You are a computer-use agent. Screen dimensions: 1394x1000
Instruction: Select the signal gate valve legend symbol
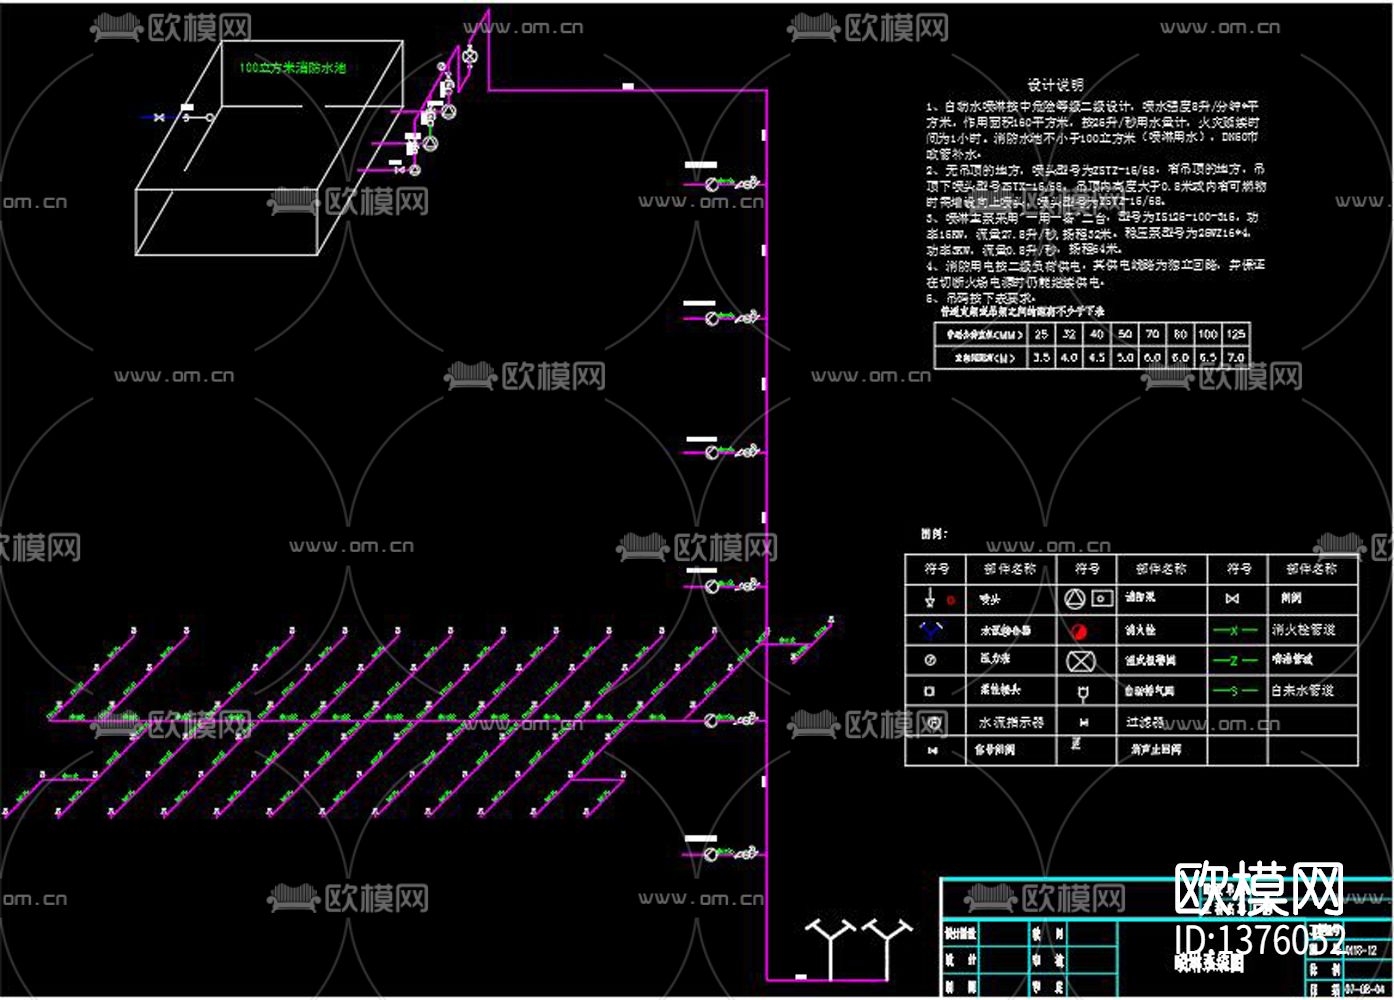(x=932, y=750)
